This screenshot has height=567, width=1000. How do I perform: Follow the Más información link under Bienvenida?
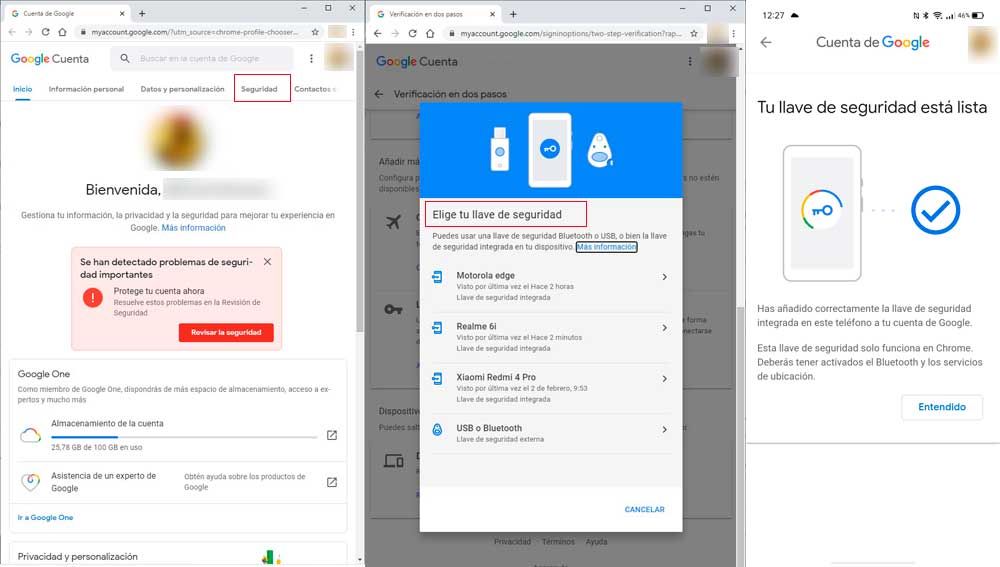pos(193,228)
